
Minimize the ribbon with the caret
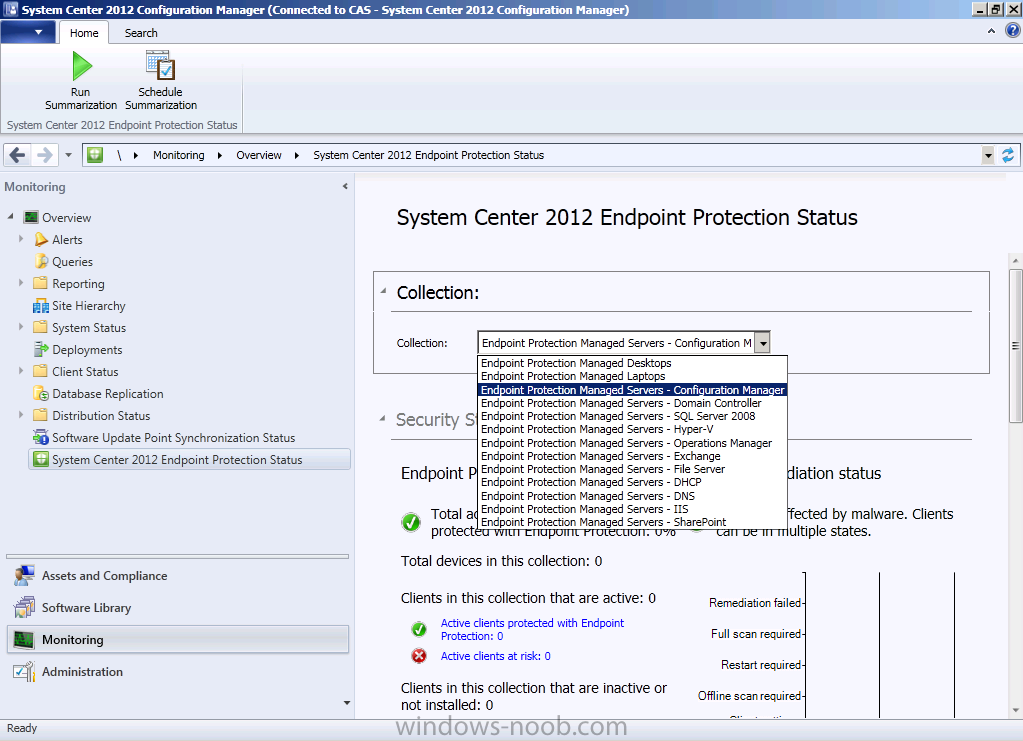(991, 31)
